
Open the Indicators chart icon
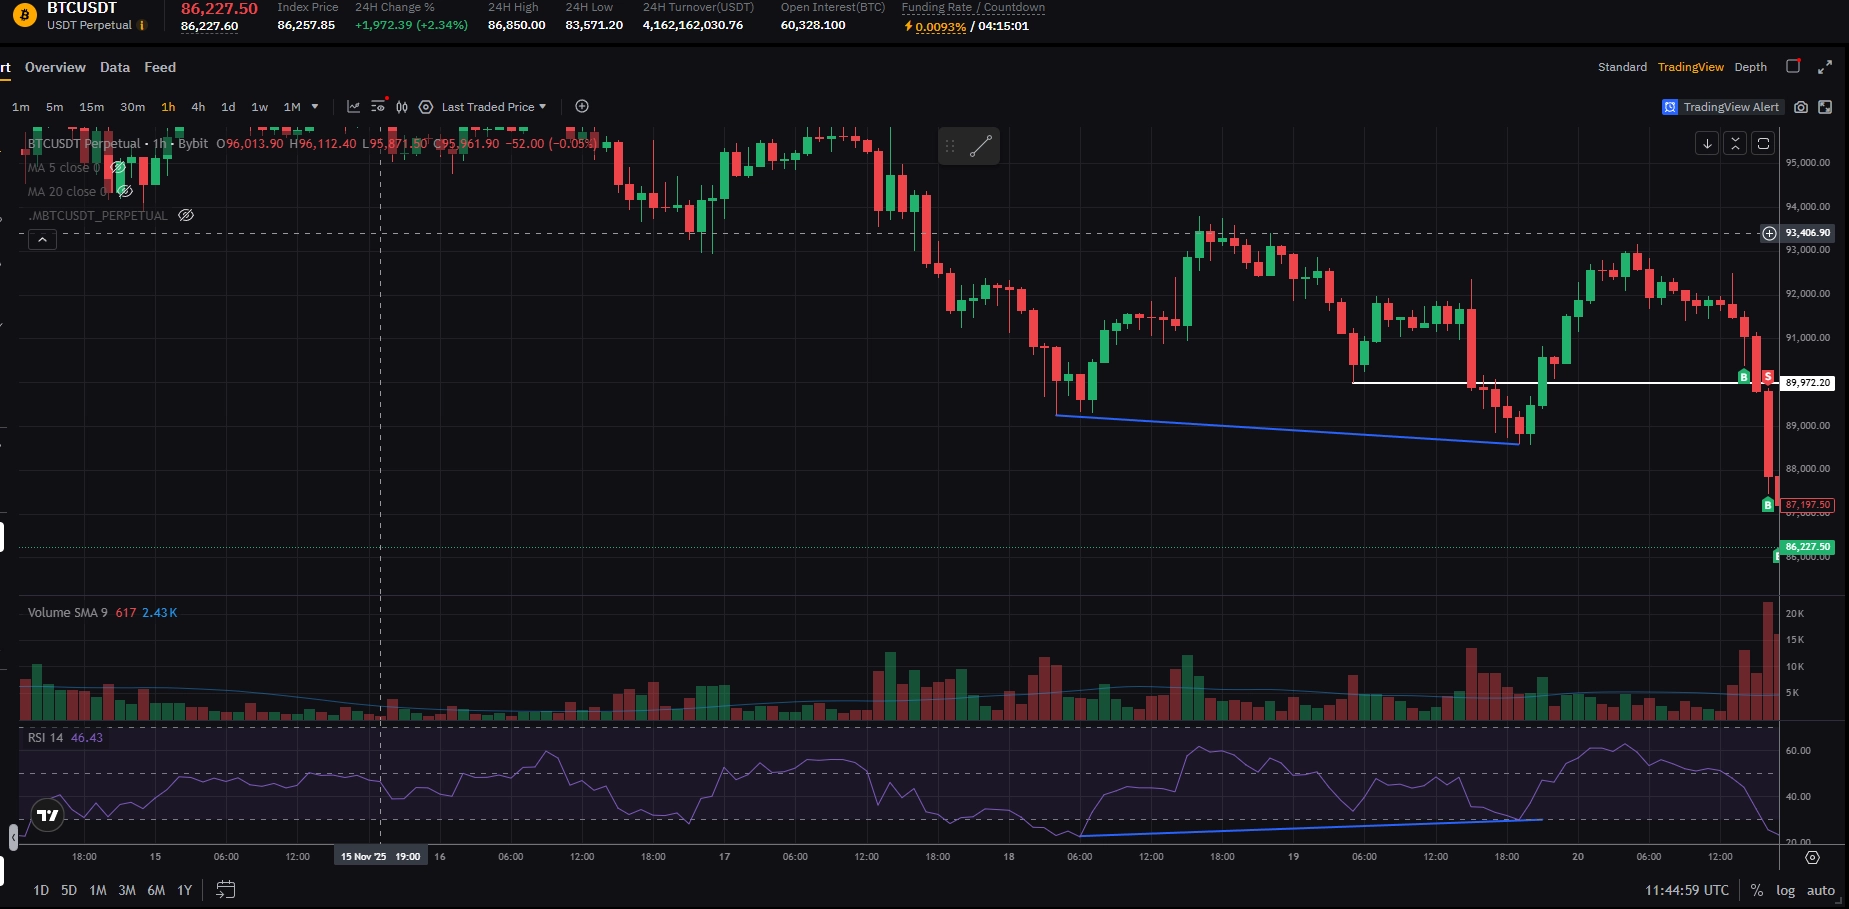[353, 107]
